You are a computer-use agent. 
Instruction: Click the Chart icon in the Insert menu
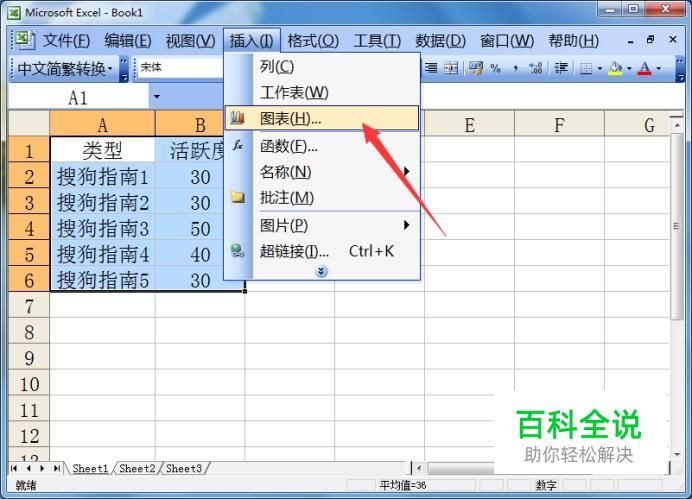click(x=237, y=117)
